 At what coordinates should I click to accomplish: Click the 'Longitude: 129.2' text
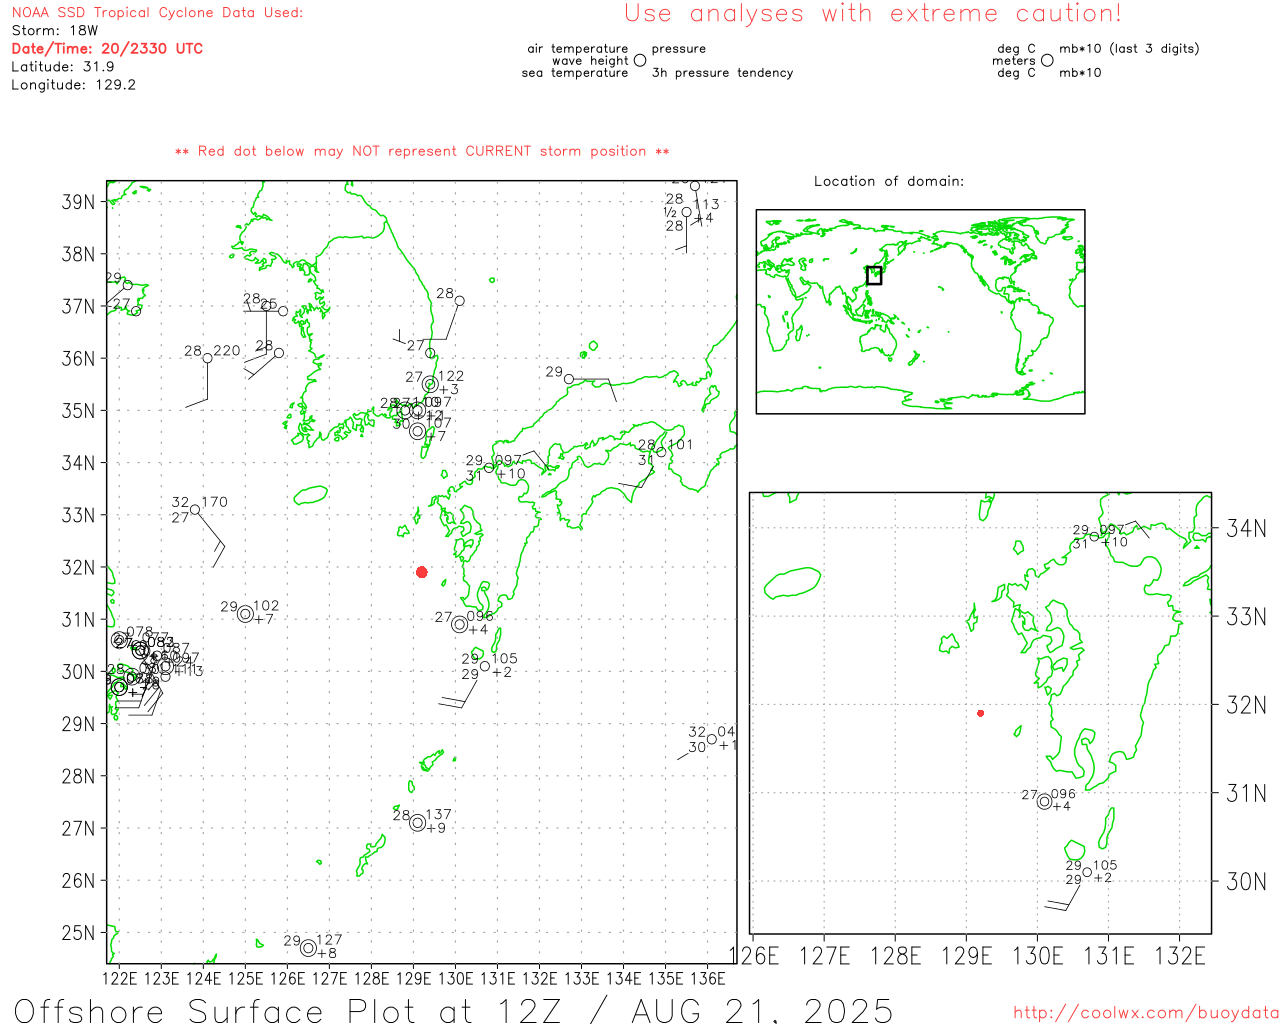coord(73,84)
